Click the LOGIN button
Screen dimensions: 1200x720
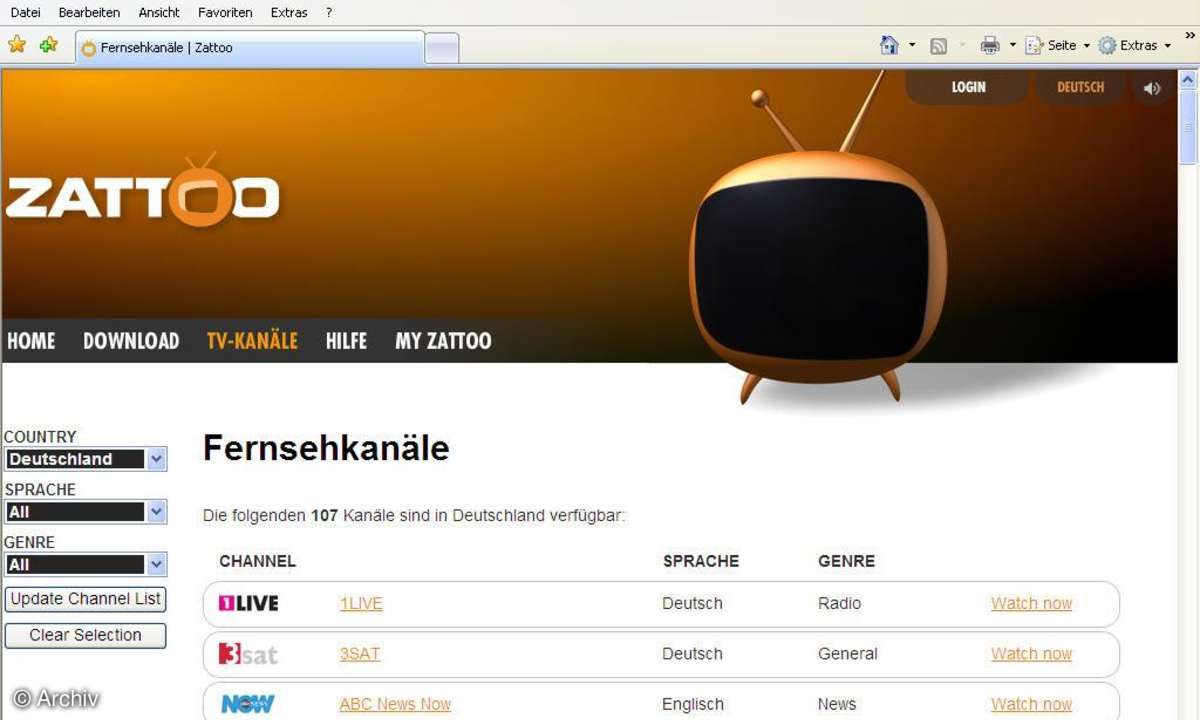tap(968, 87)
